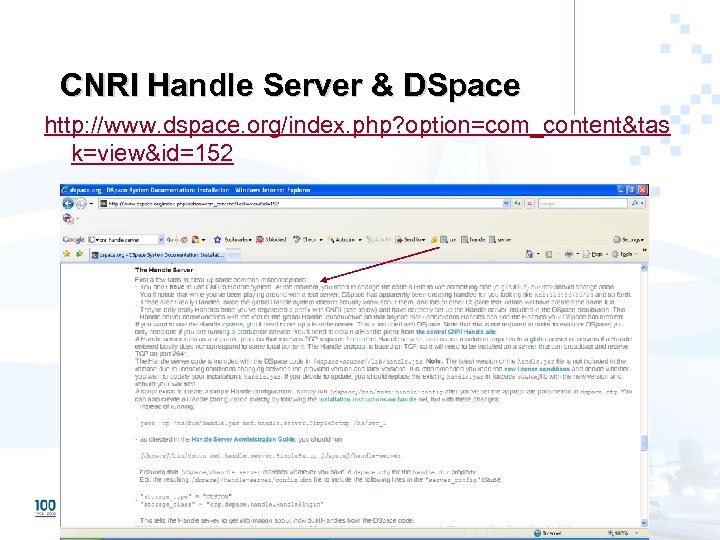Click the Google toolbar search field

click(126, 240)
